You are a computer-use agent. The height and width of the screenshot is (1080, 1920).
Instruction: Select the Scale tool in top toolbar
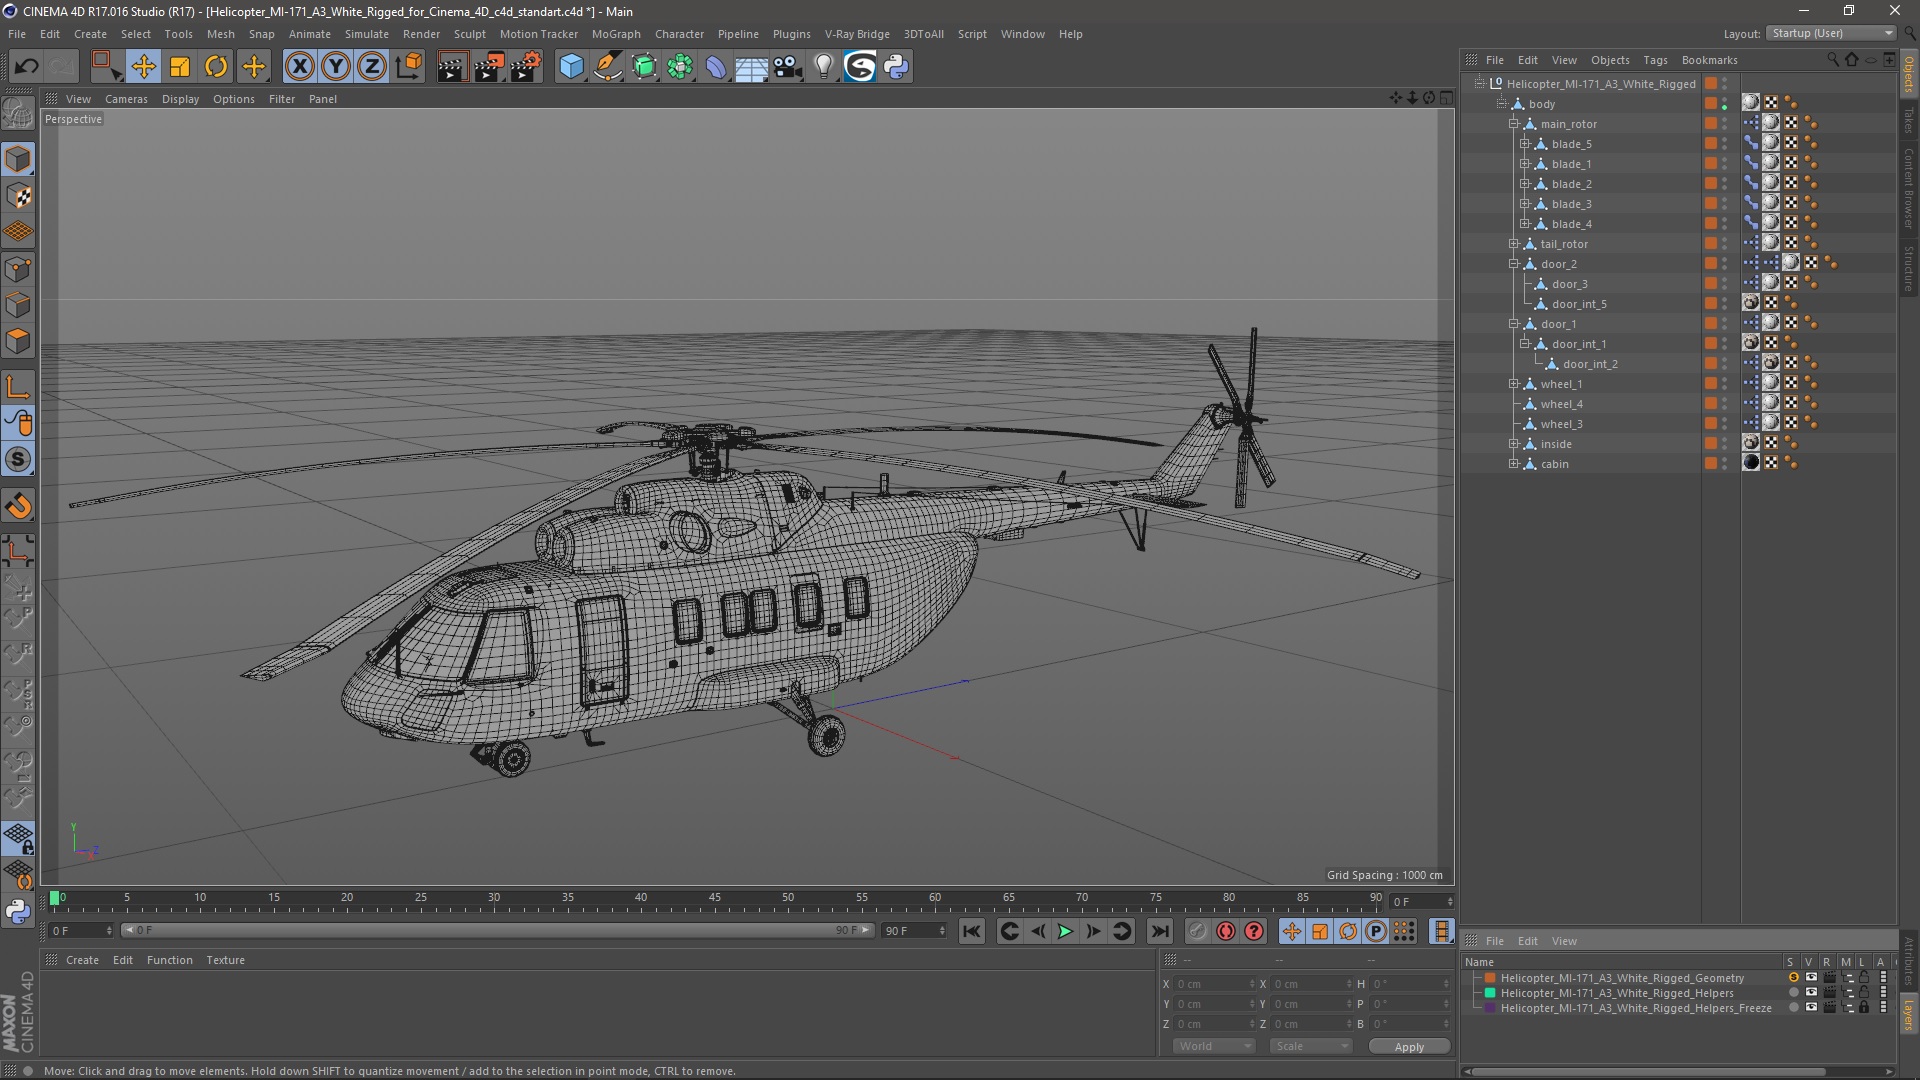pyautogui.click(x=180, y=67)
